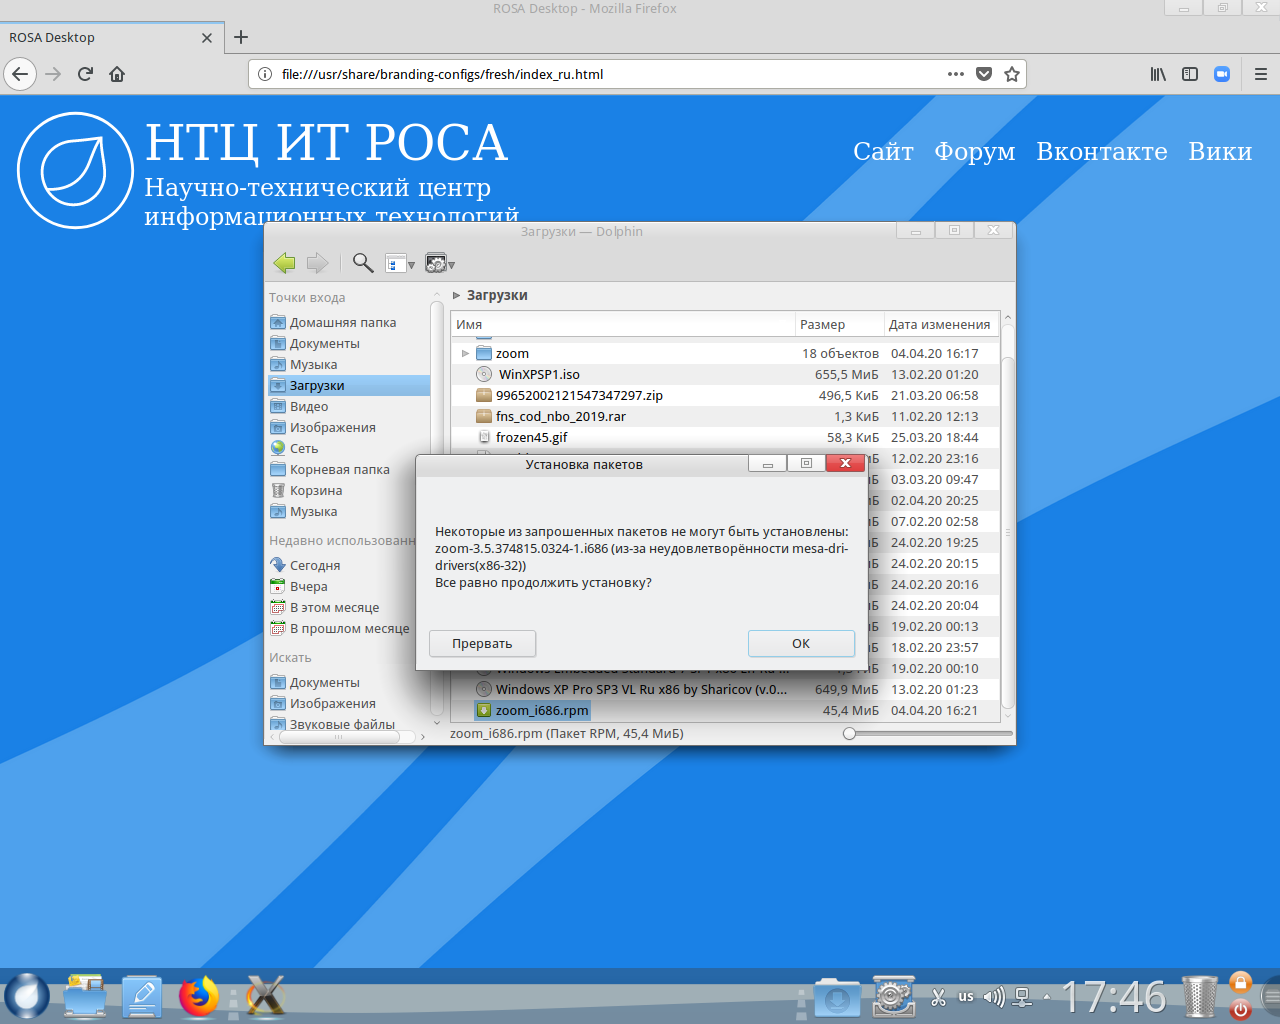Select Домашняя папка in the places panel
The image size is (1280, 1024).
pos(349,323)
